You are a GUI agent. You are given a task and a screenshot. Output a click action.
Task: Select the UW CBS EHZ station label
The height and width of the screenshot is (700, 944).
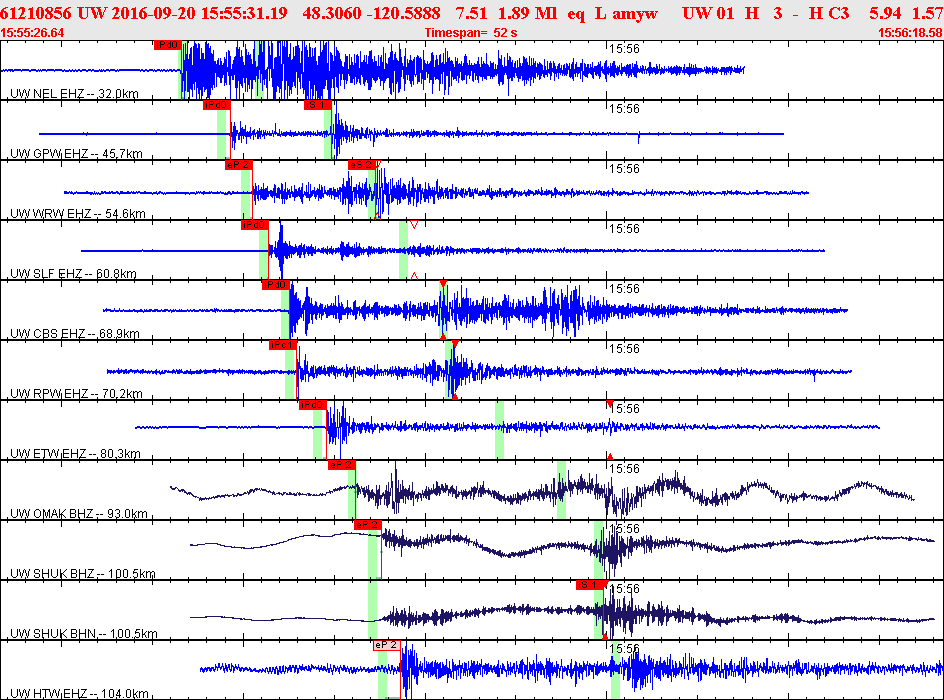74,333
